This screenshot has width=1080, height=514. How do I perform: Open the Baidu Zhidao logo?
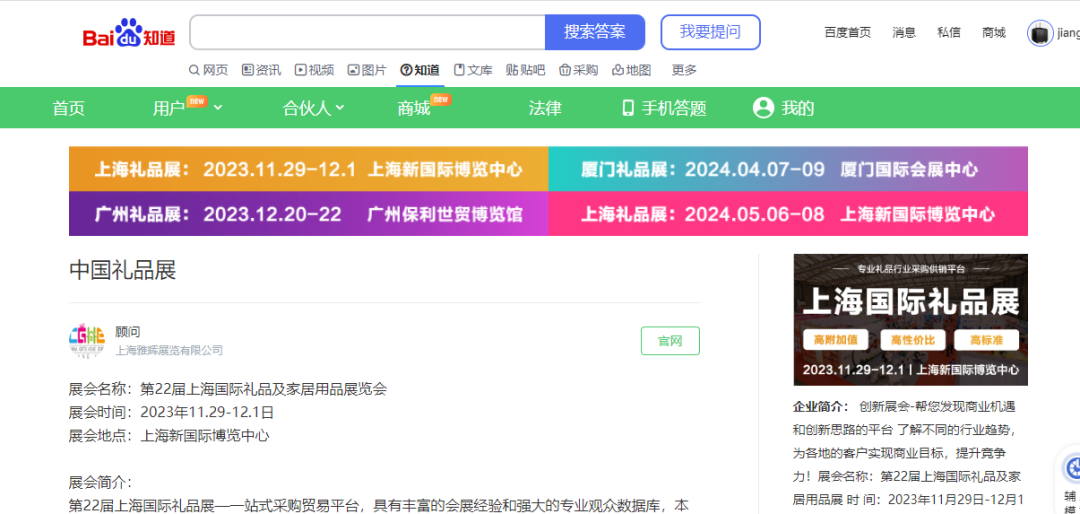click(129, 33)
